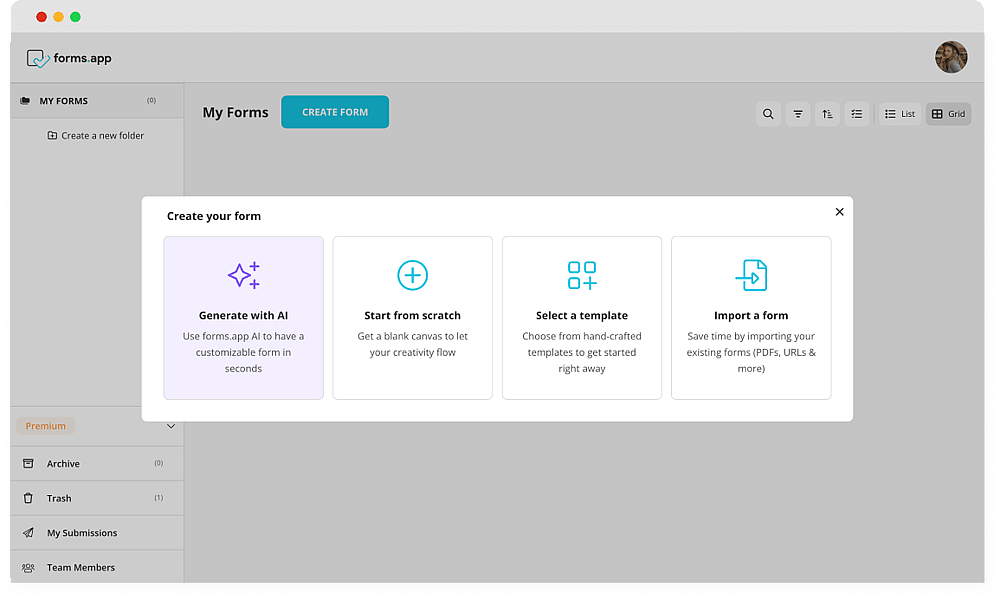
Task: Close the Create your form dialog
Action: (x=839, y=212)
